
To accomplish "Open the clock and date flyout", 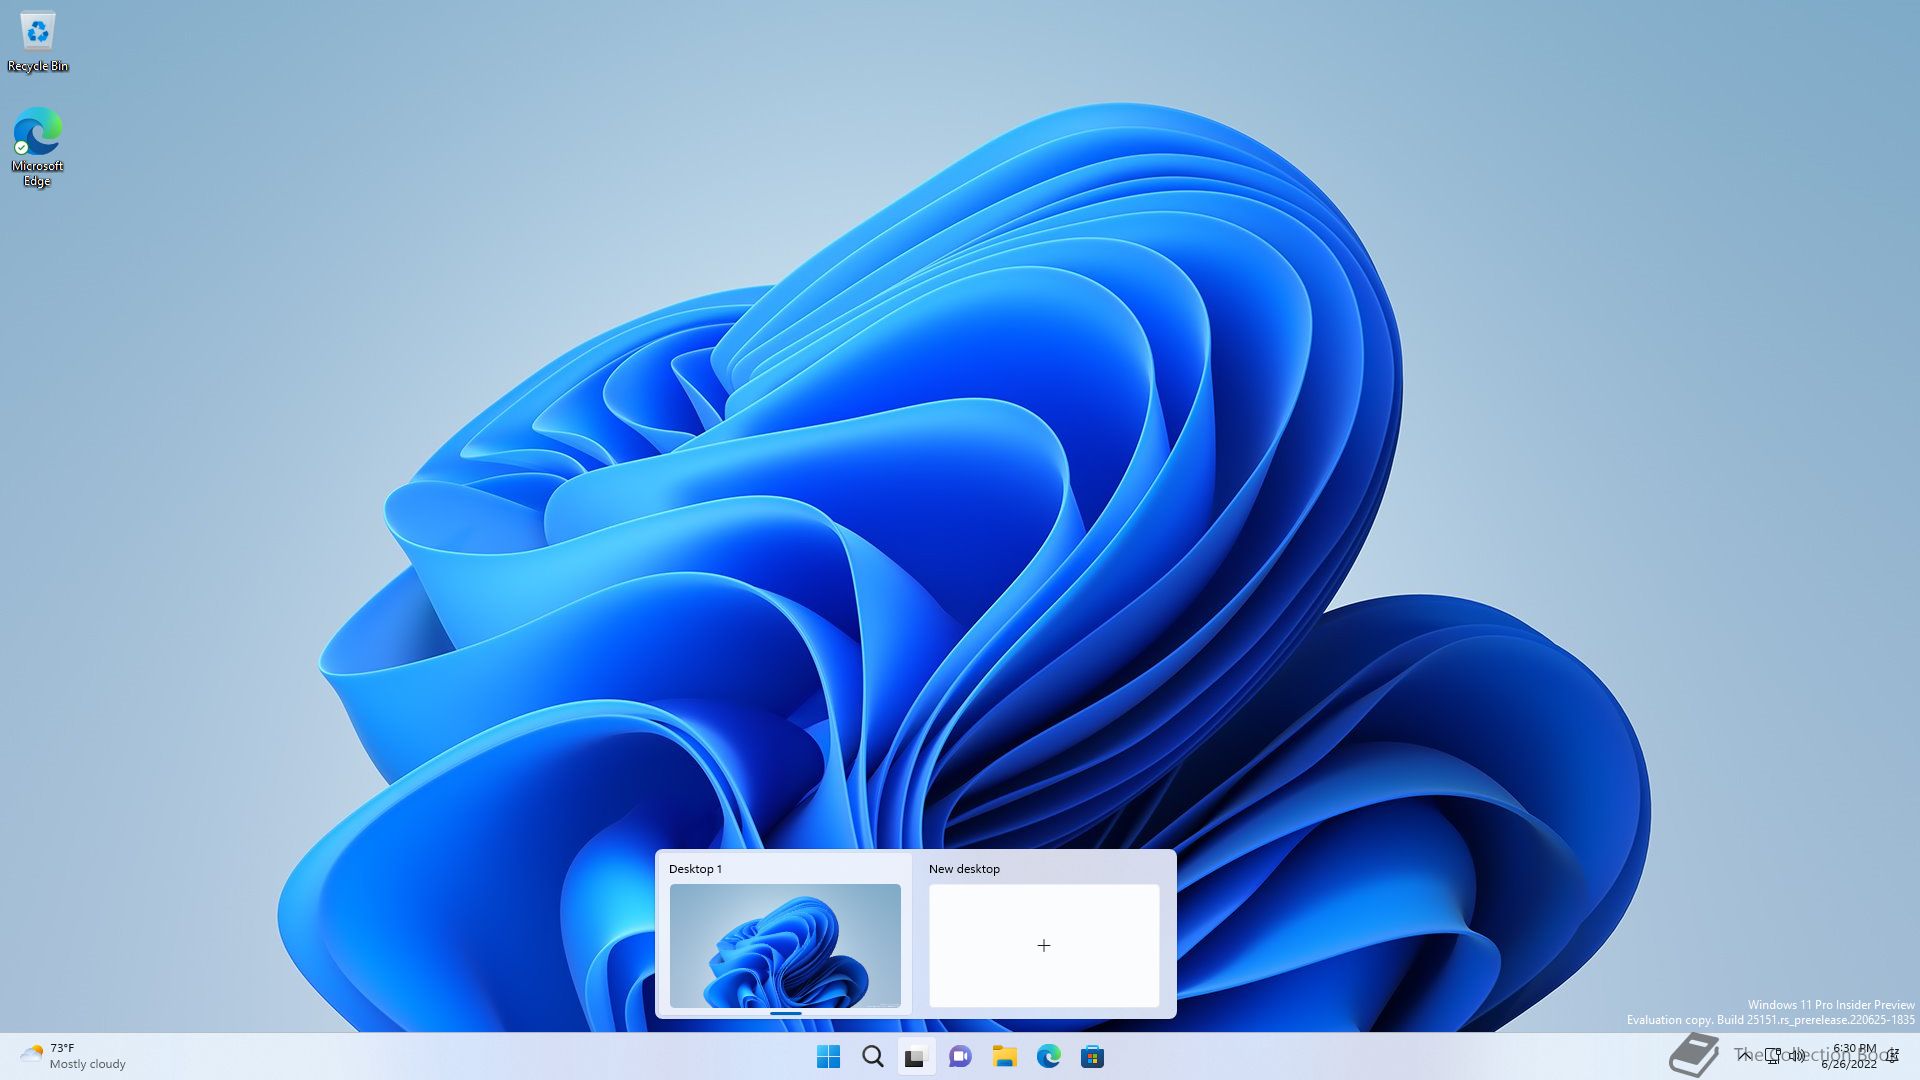I will (1852, 1056).
